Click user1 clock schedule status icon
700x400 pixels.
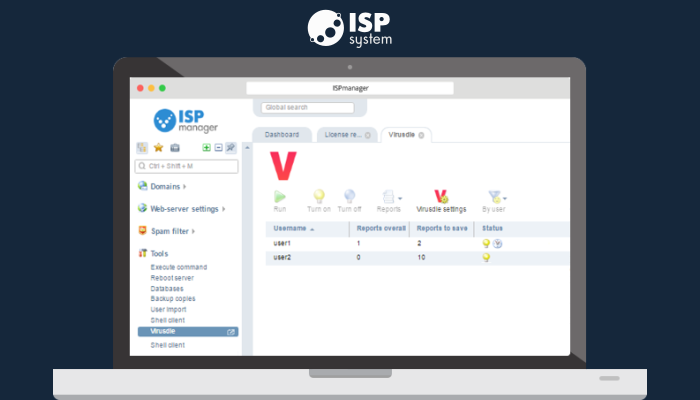click(x=497, y=244)
